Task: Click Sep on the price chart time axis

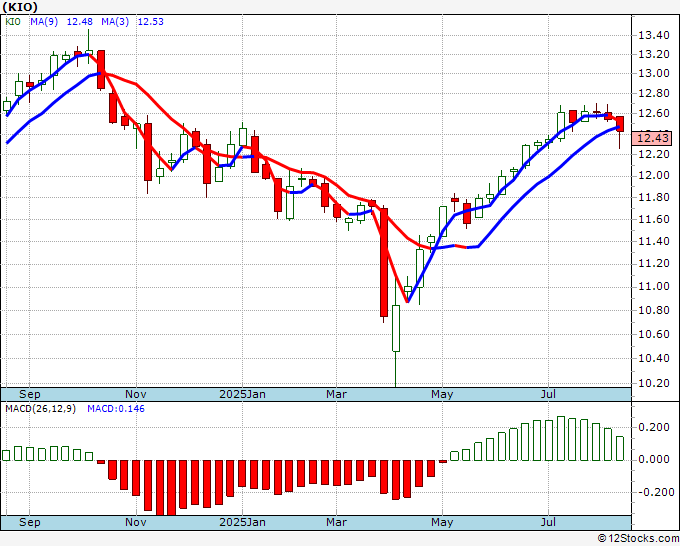Action: (x=29, y=394)
